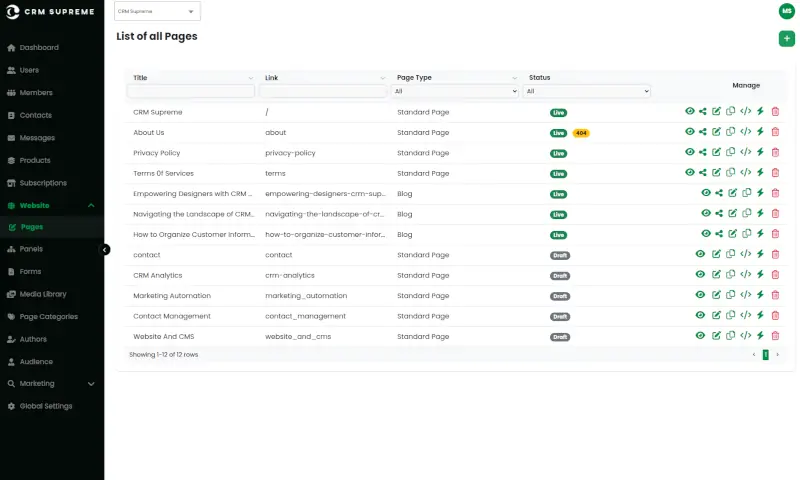View the Privacy Policy page eye icon
Screen dimensions: 800x480
pyautogui.click(x=690, y=152)
